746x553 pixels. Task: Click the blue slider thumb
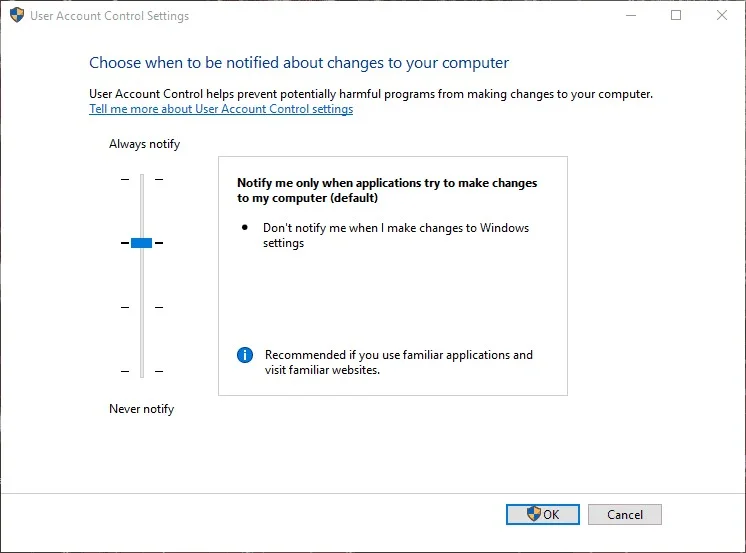[141, 243]
